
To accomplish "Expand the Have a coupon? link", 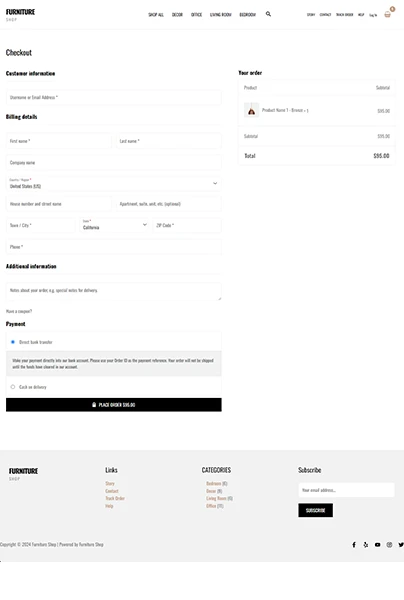I will pos(19,311).
